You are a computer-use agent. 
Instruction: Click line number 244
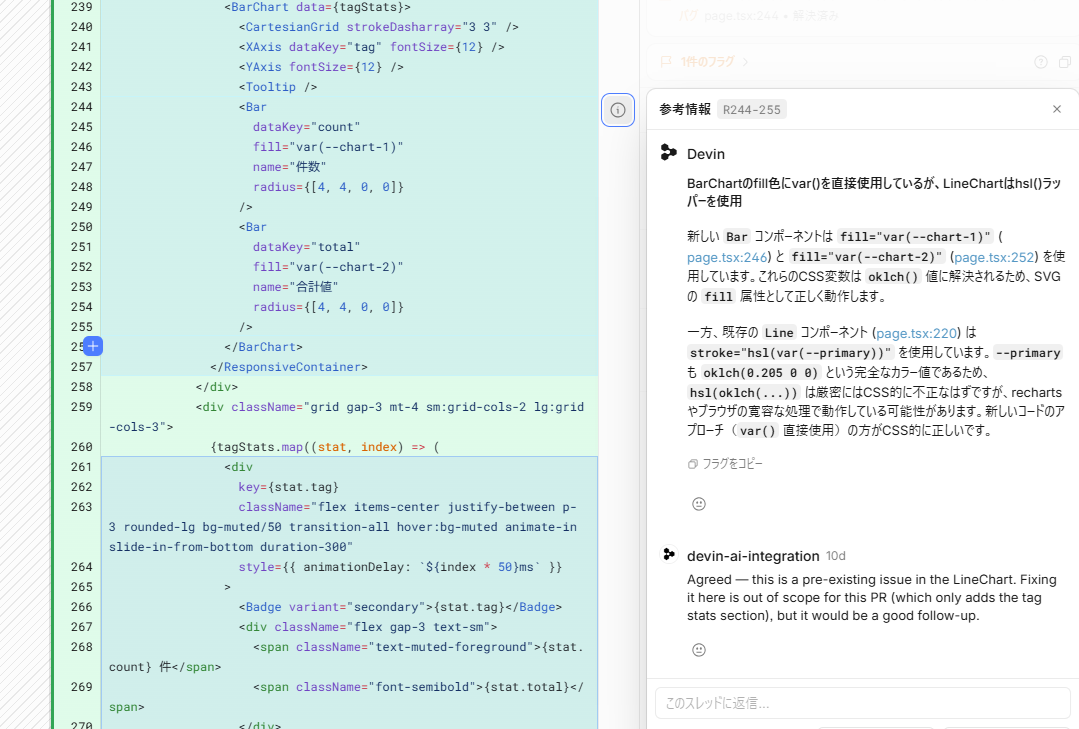pos(81,107)
